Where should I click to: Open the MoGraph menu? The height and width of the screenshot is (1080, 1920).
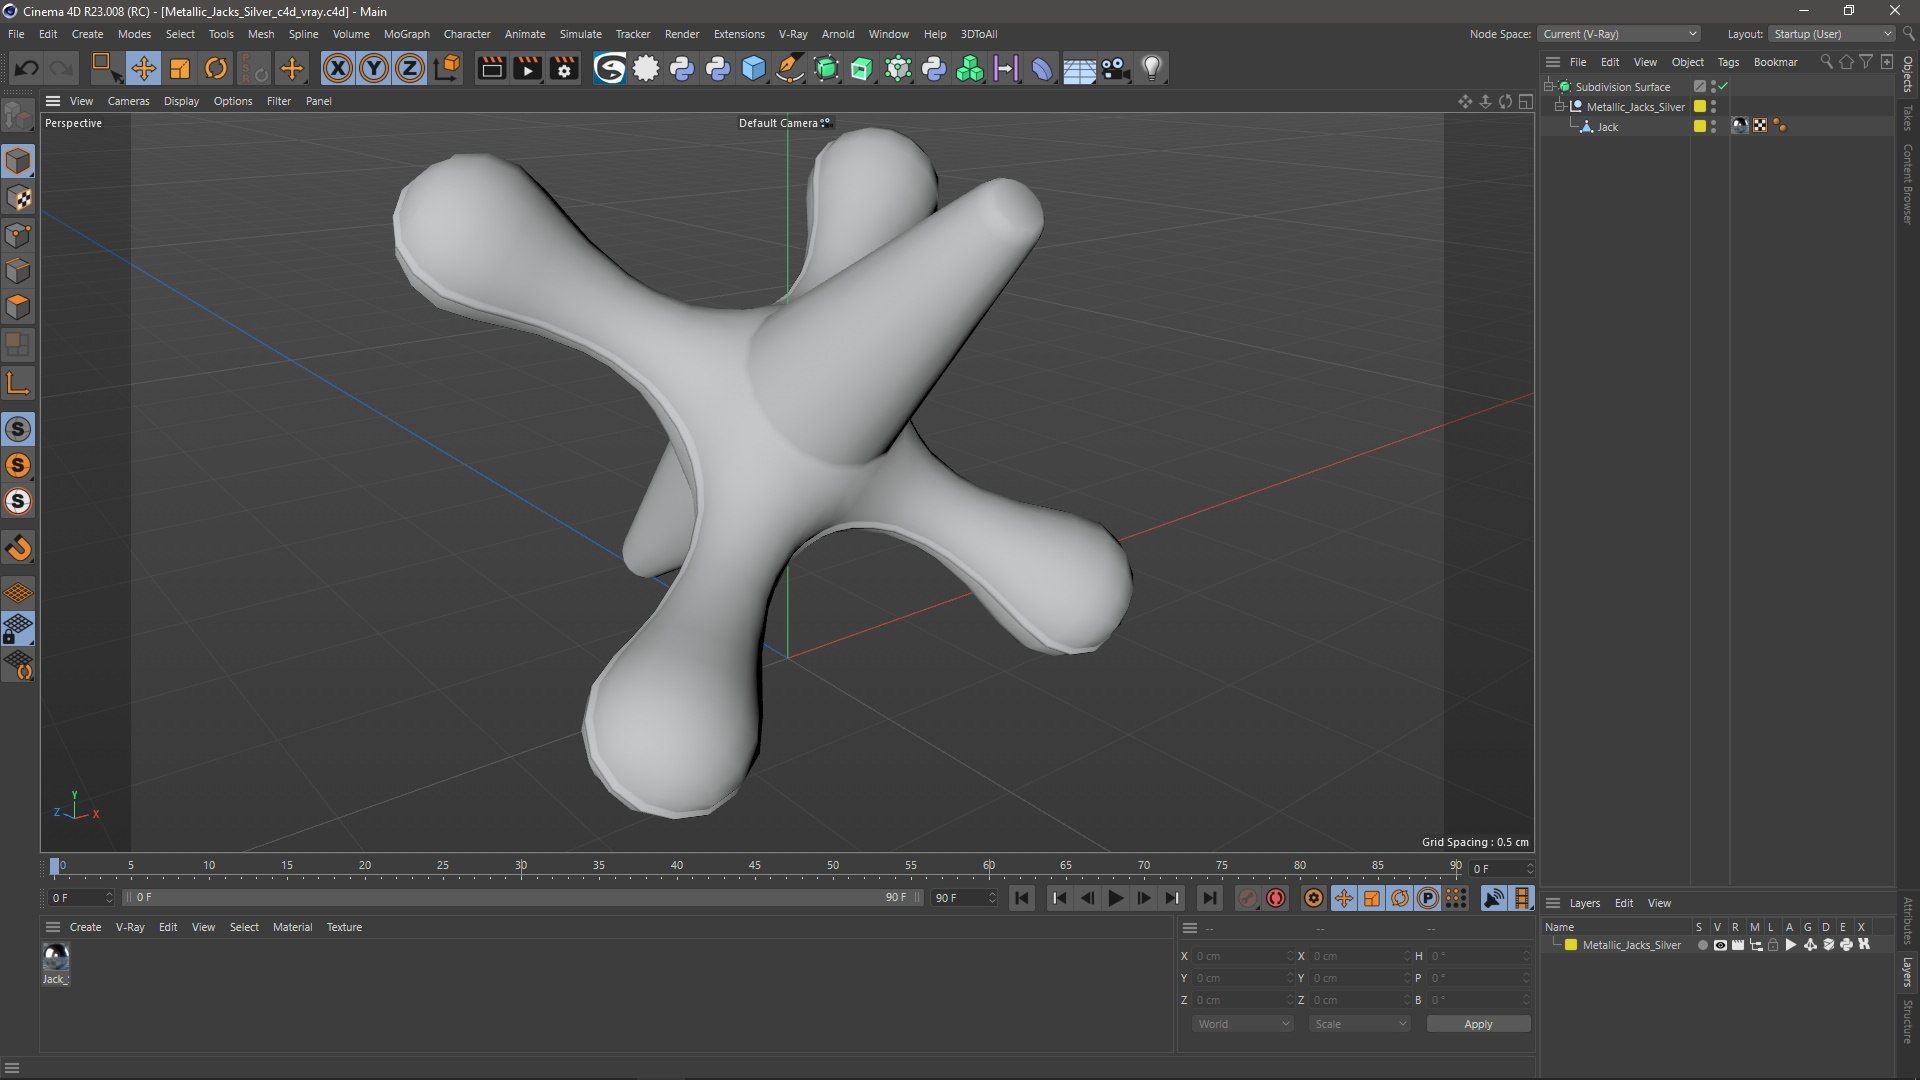coord(406,34)
